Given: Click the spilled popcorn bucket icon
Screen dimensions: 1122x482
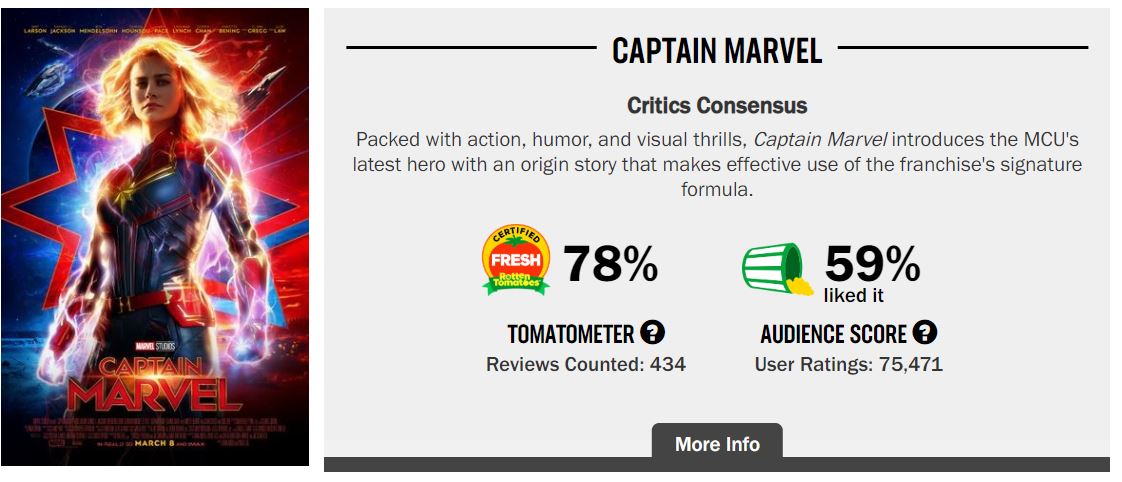Looking at the screenshot, I should [x=778, y=269].
